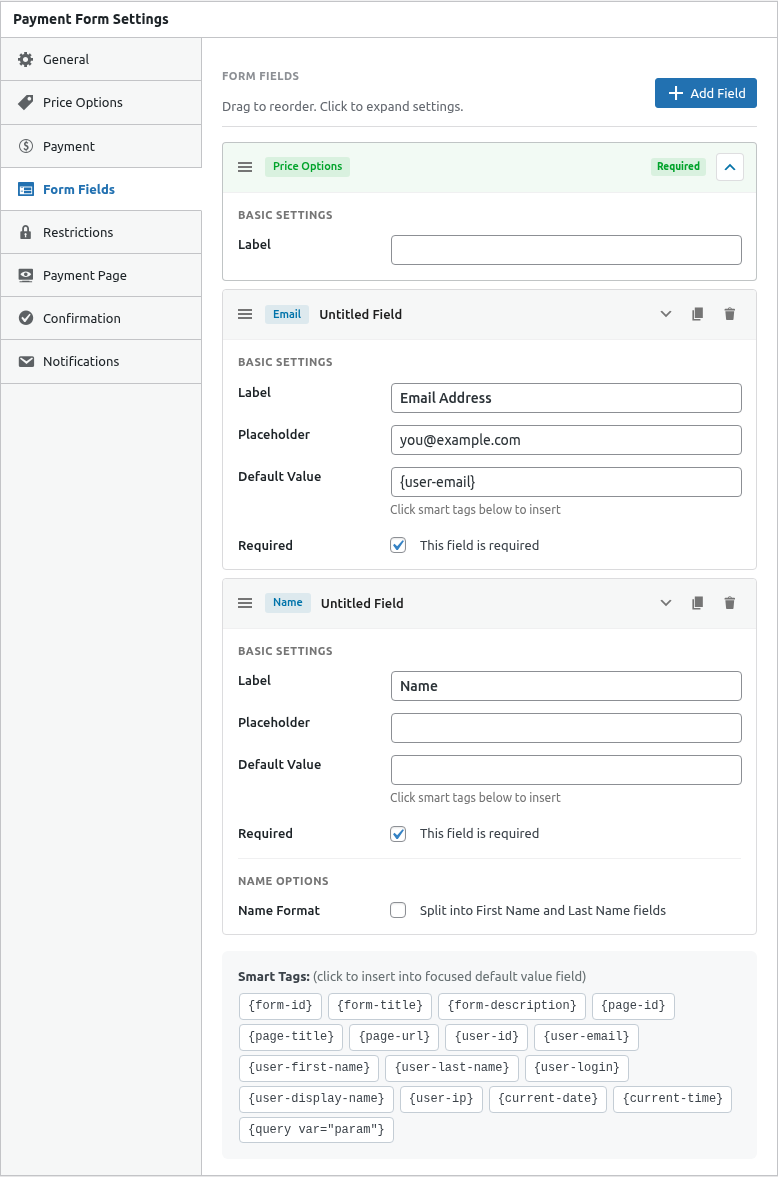Select the Price Options tag icon
778x1177 pixels.
[28, 102]
